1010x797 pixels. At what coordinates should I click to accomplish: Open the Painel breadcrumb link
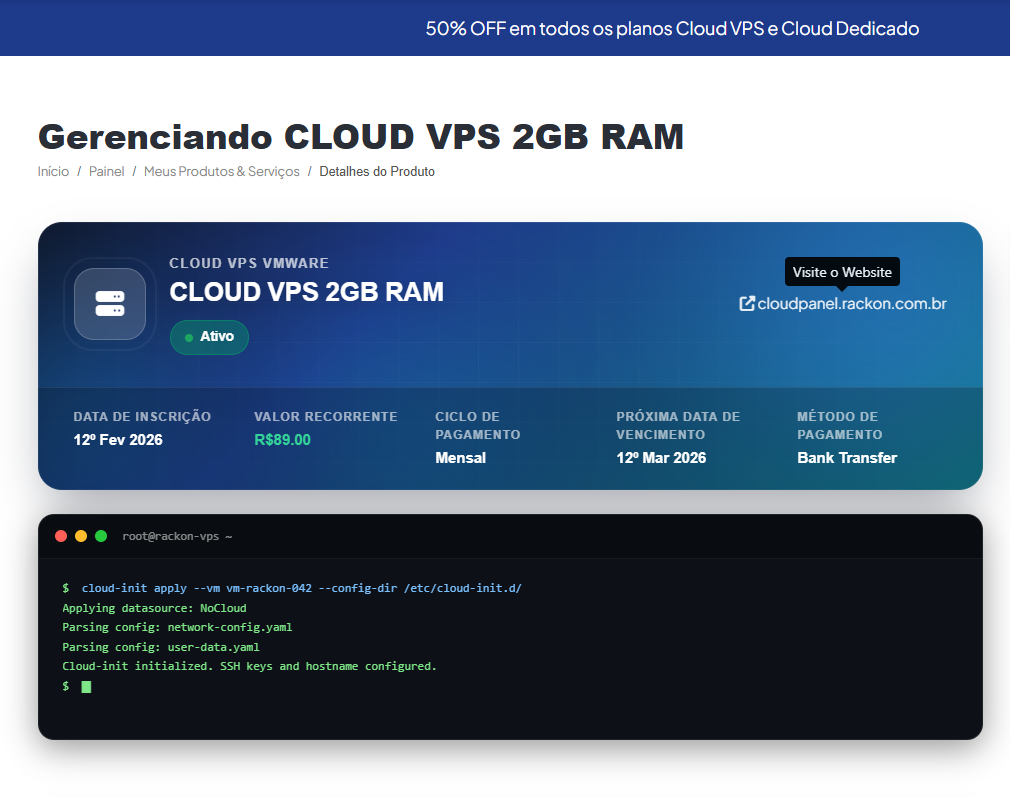click(x=106, y=172)
